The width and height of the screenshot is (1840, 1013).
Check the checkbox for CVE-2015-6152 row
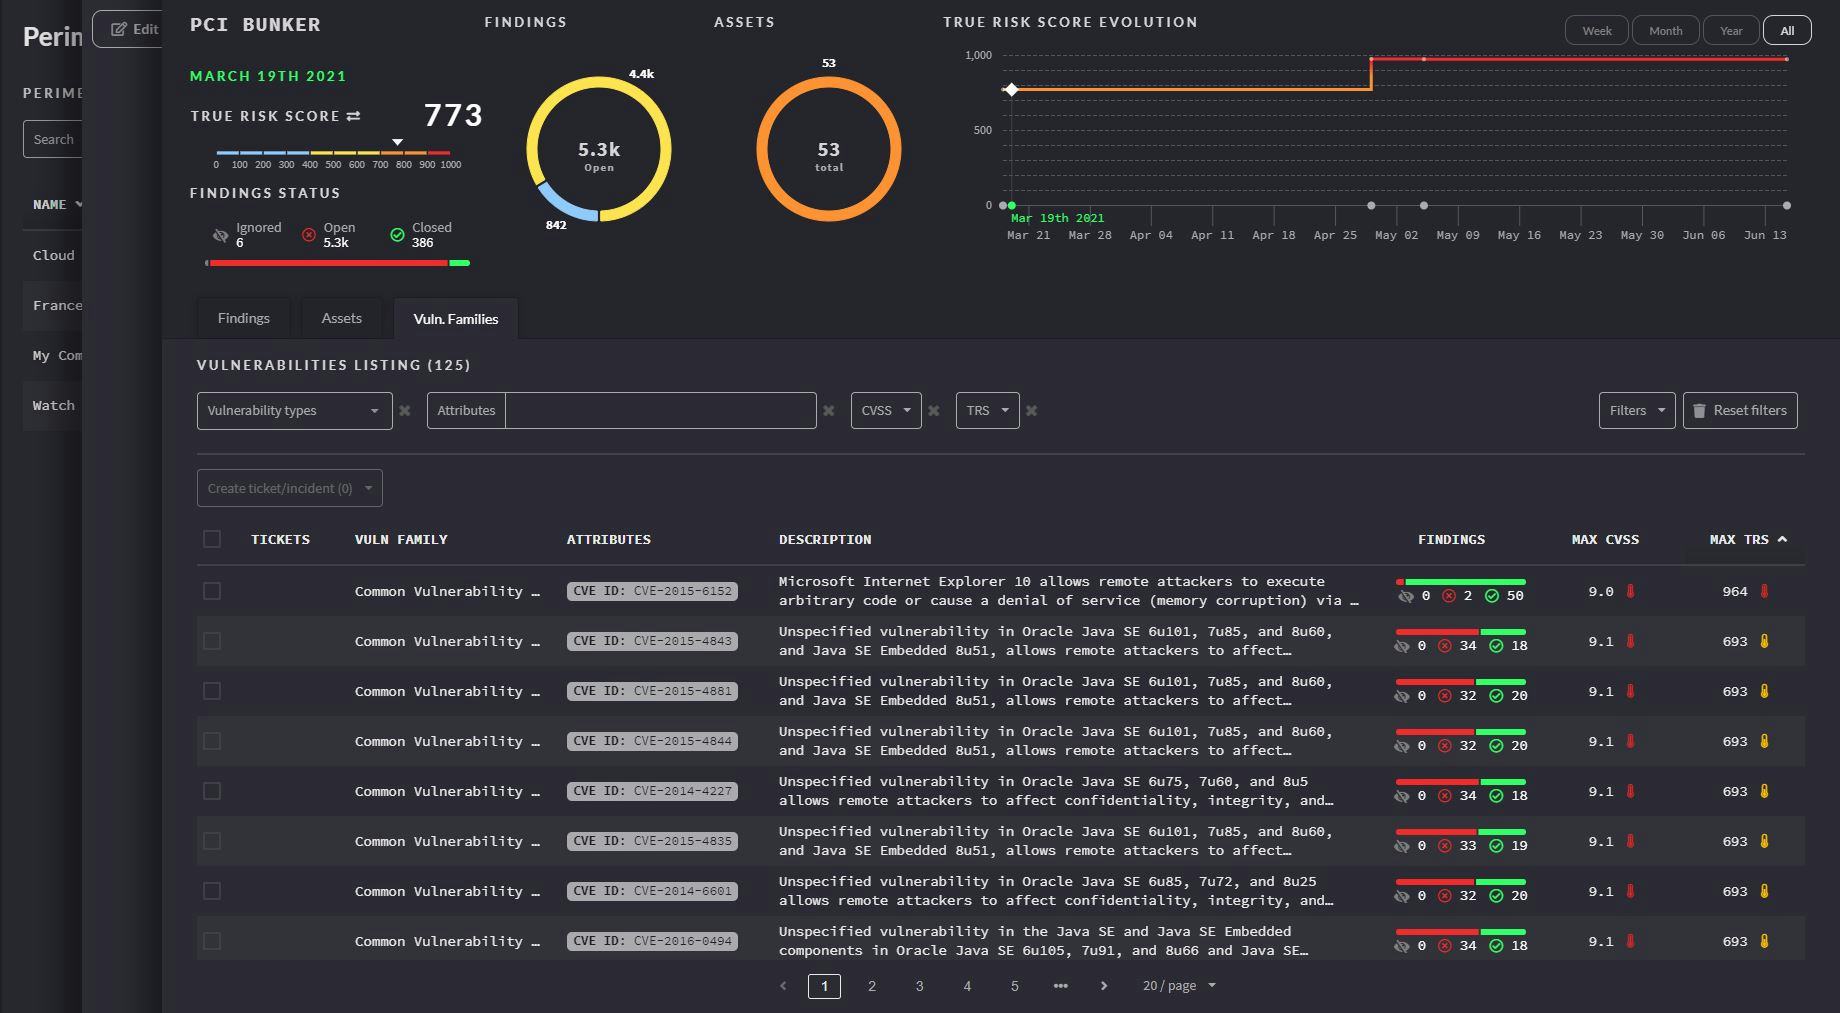pos(212,591)
